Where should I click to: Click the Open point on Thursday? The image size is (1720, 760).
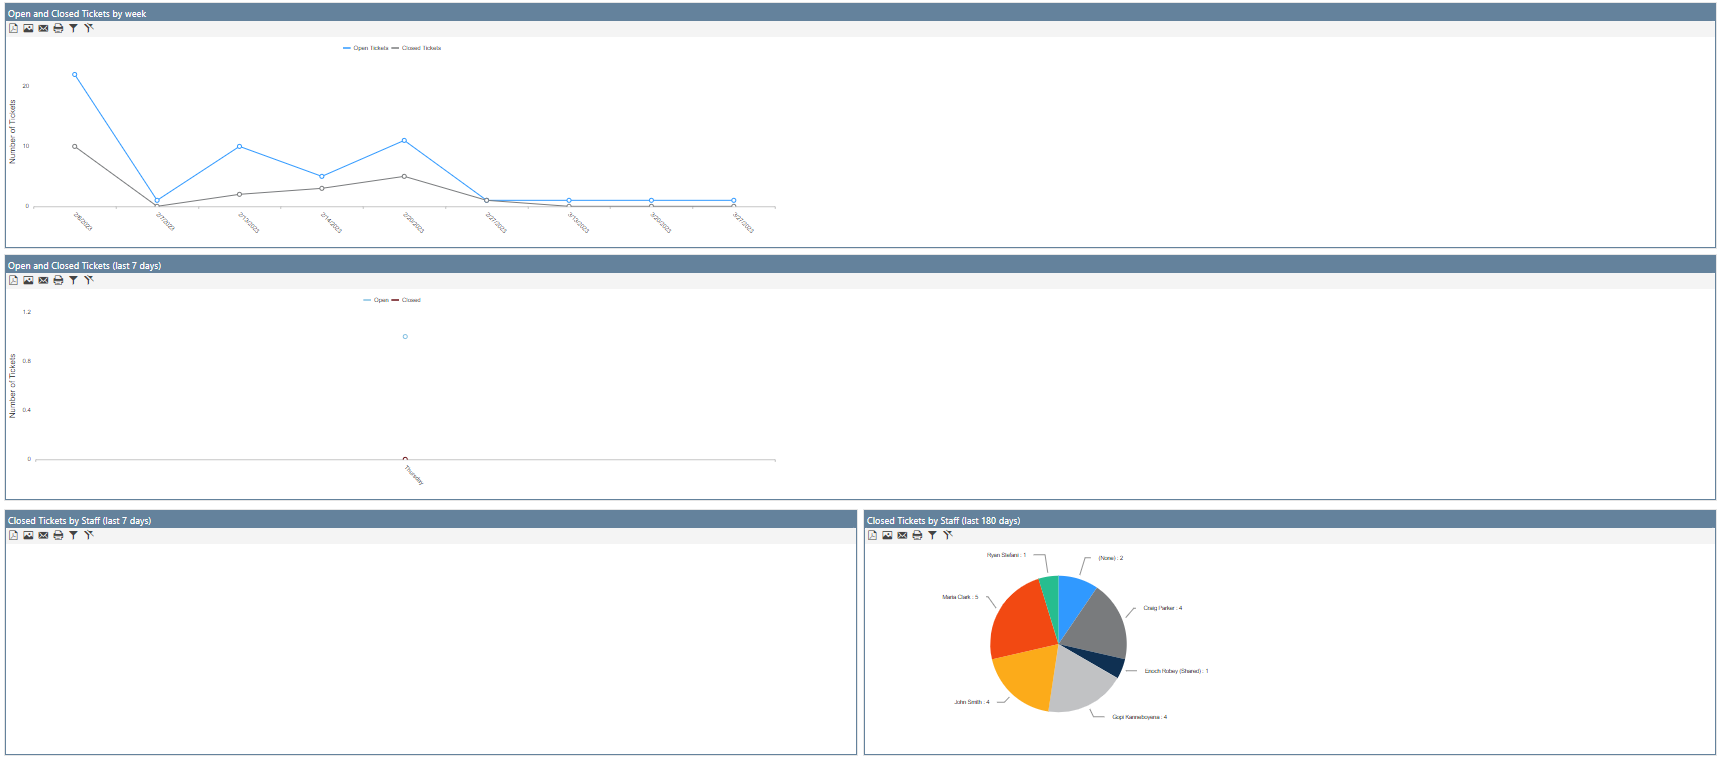tap(405, 336)
